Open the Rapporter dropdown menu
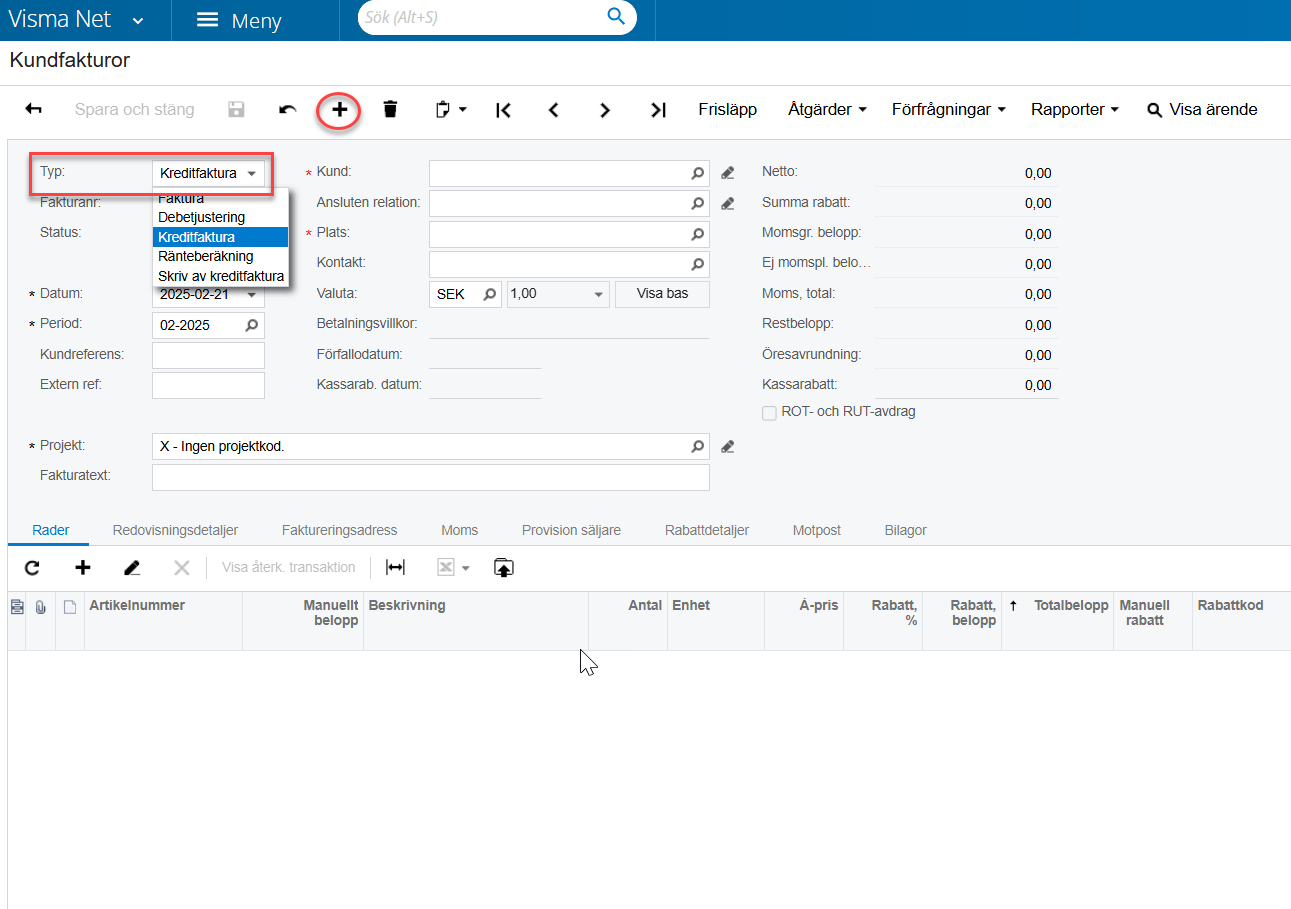Image resolution: width=1291 pixels, height=909 pixels. [x=1075, y=110]
